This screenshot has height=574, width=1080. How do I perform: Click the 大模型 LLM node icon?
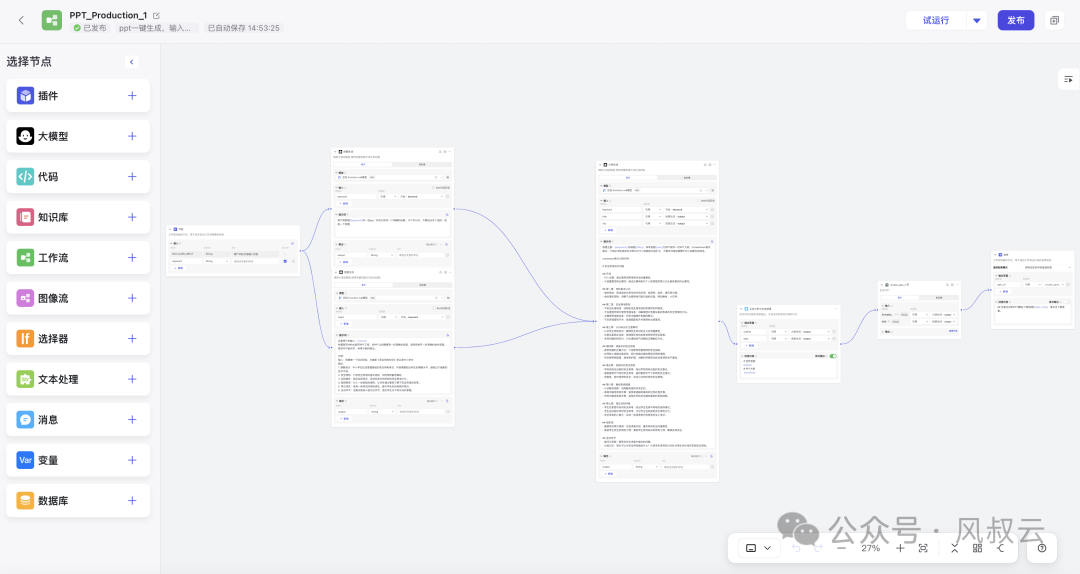(x=25, y=136)
